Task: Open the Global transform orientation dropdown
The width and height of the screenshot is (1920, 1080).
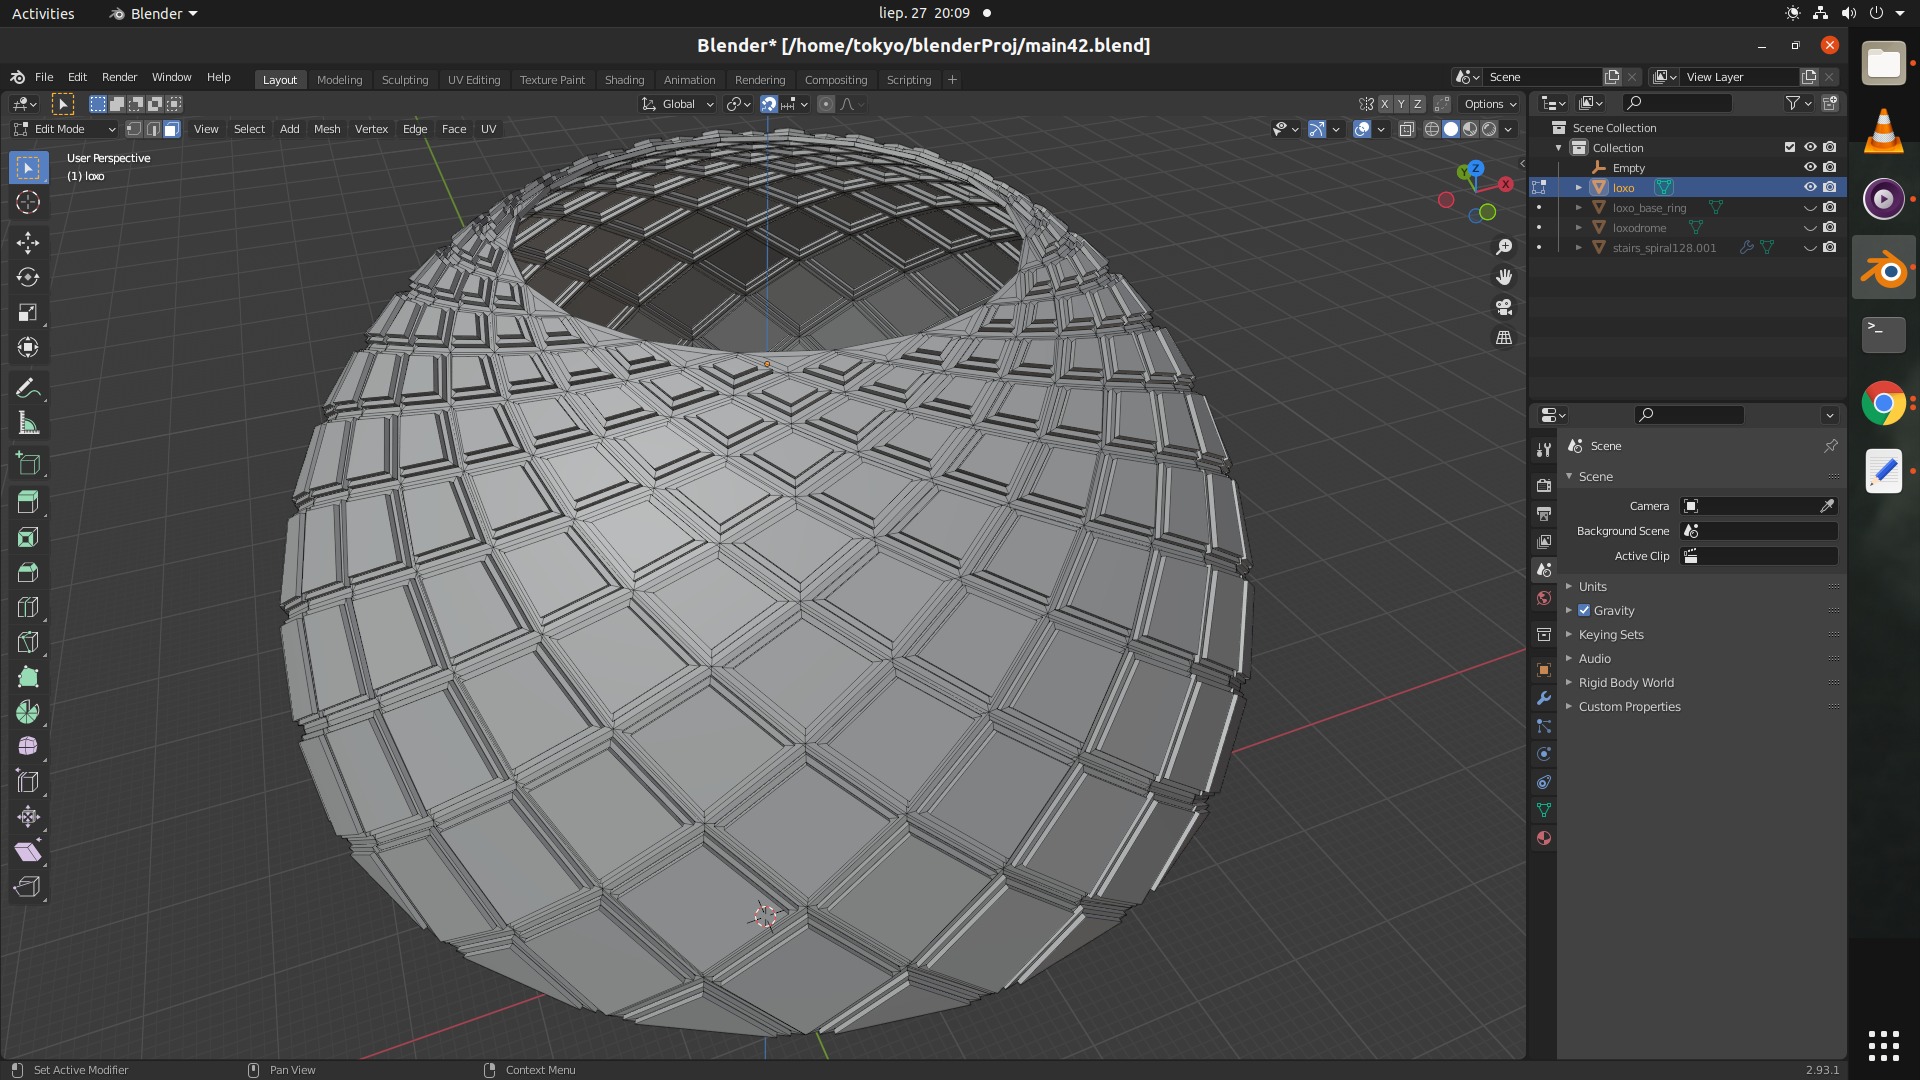Action: coord(678,104)
